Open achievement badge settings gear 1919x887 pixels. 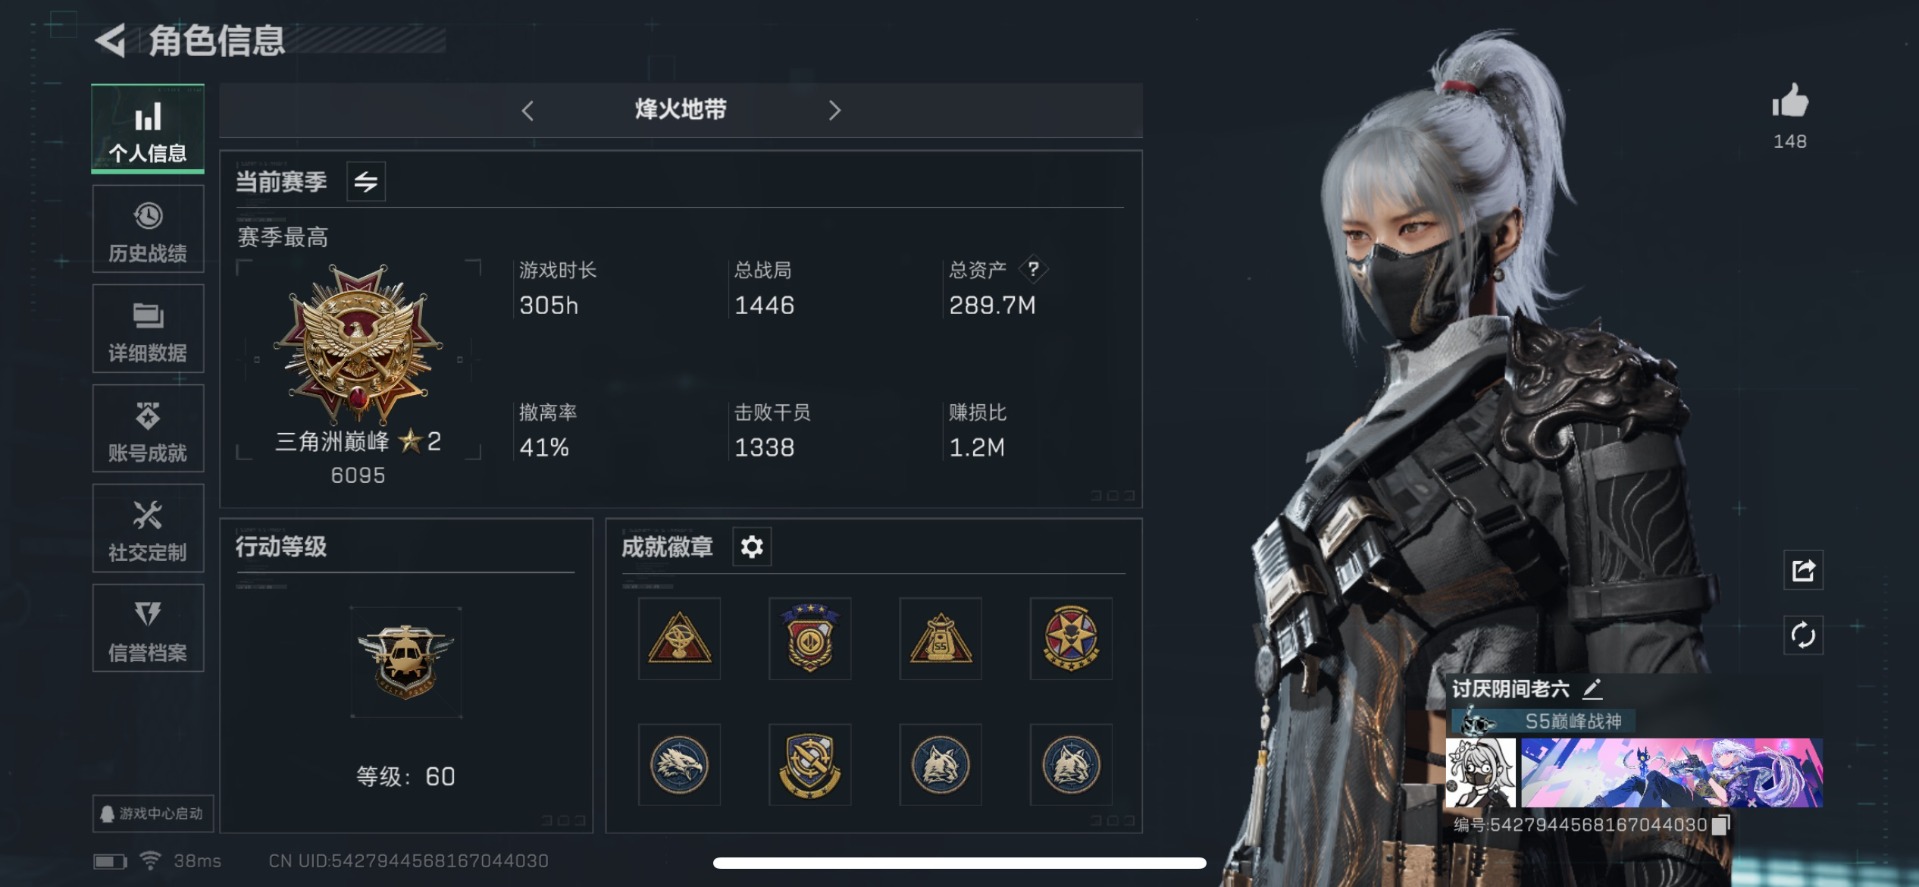pos(752,547)
